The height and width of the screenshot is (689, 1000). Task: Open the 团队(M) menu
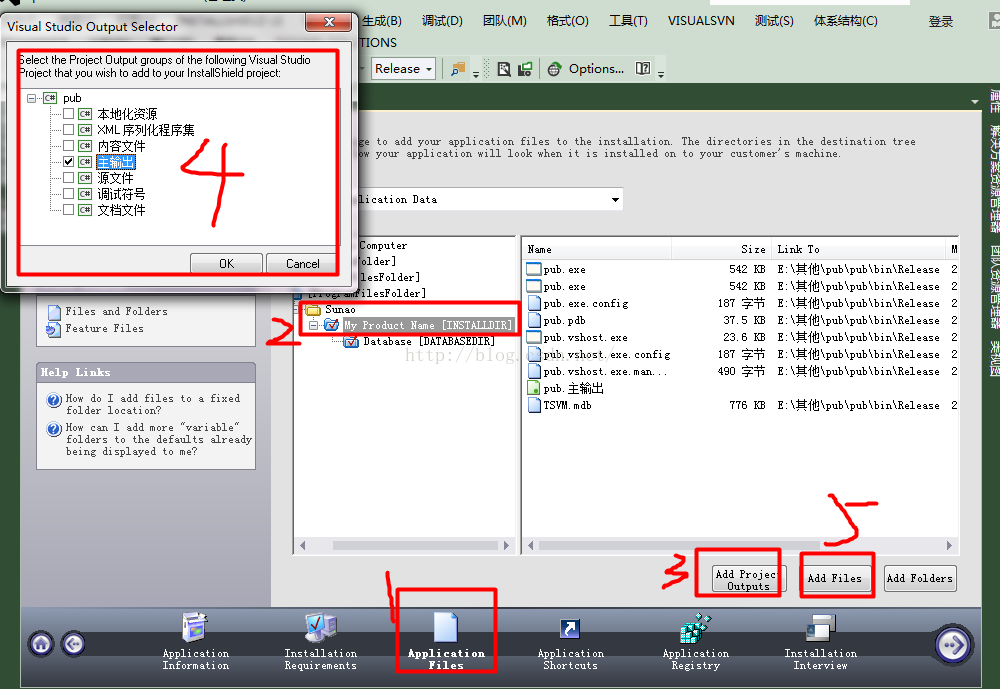point(504,21)
